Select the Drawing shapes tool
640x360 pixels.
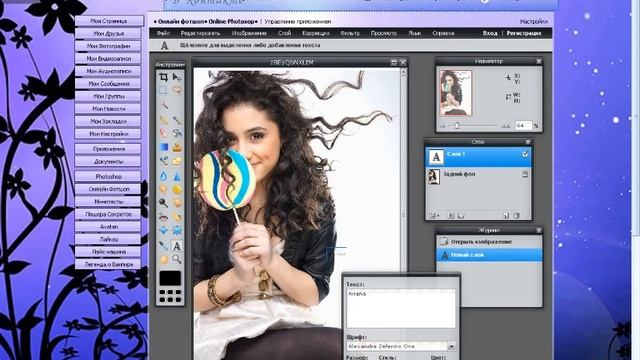[177, 161]
